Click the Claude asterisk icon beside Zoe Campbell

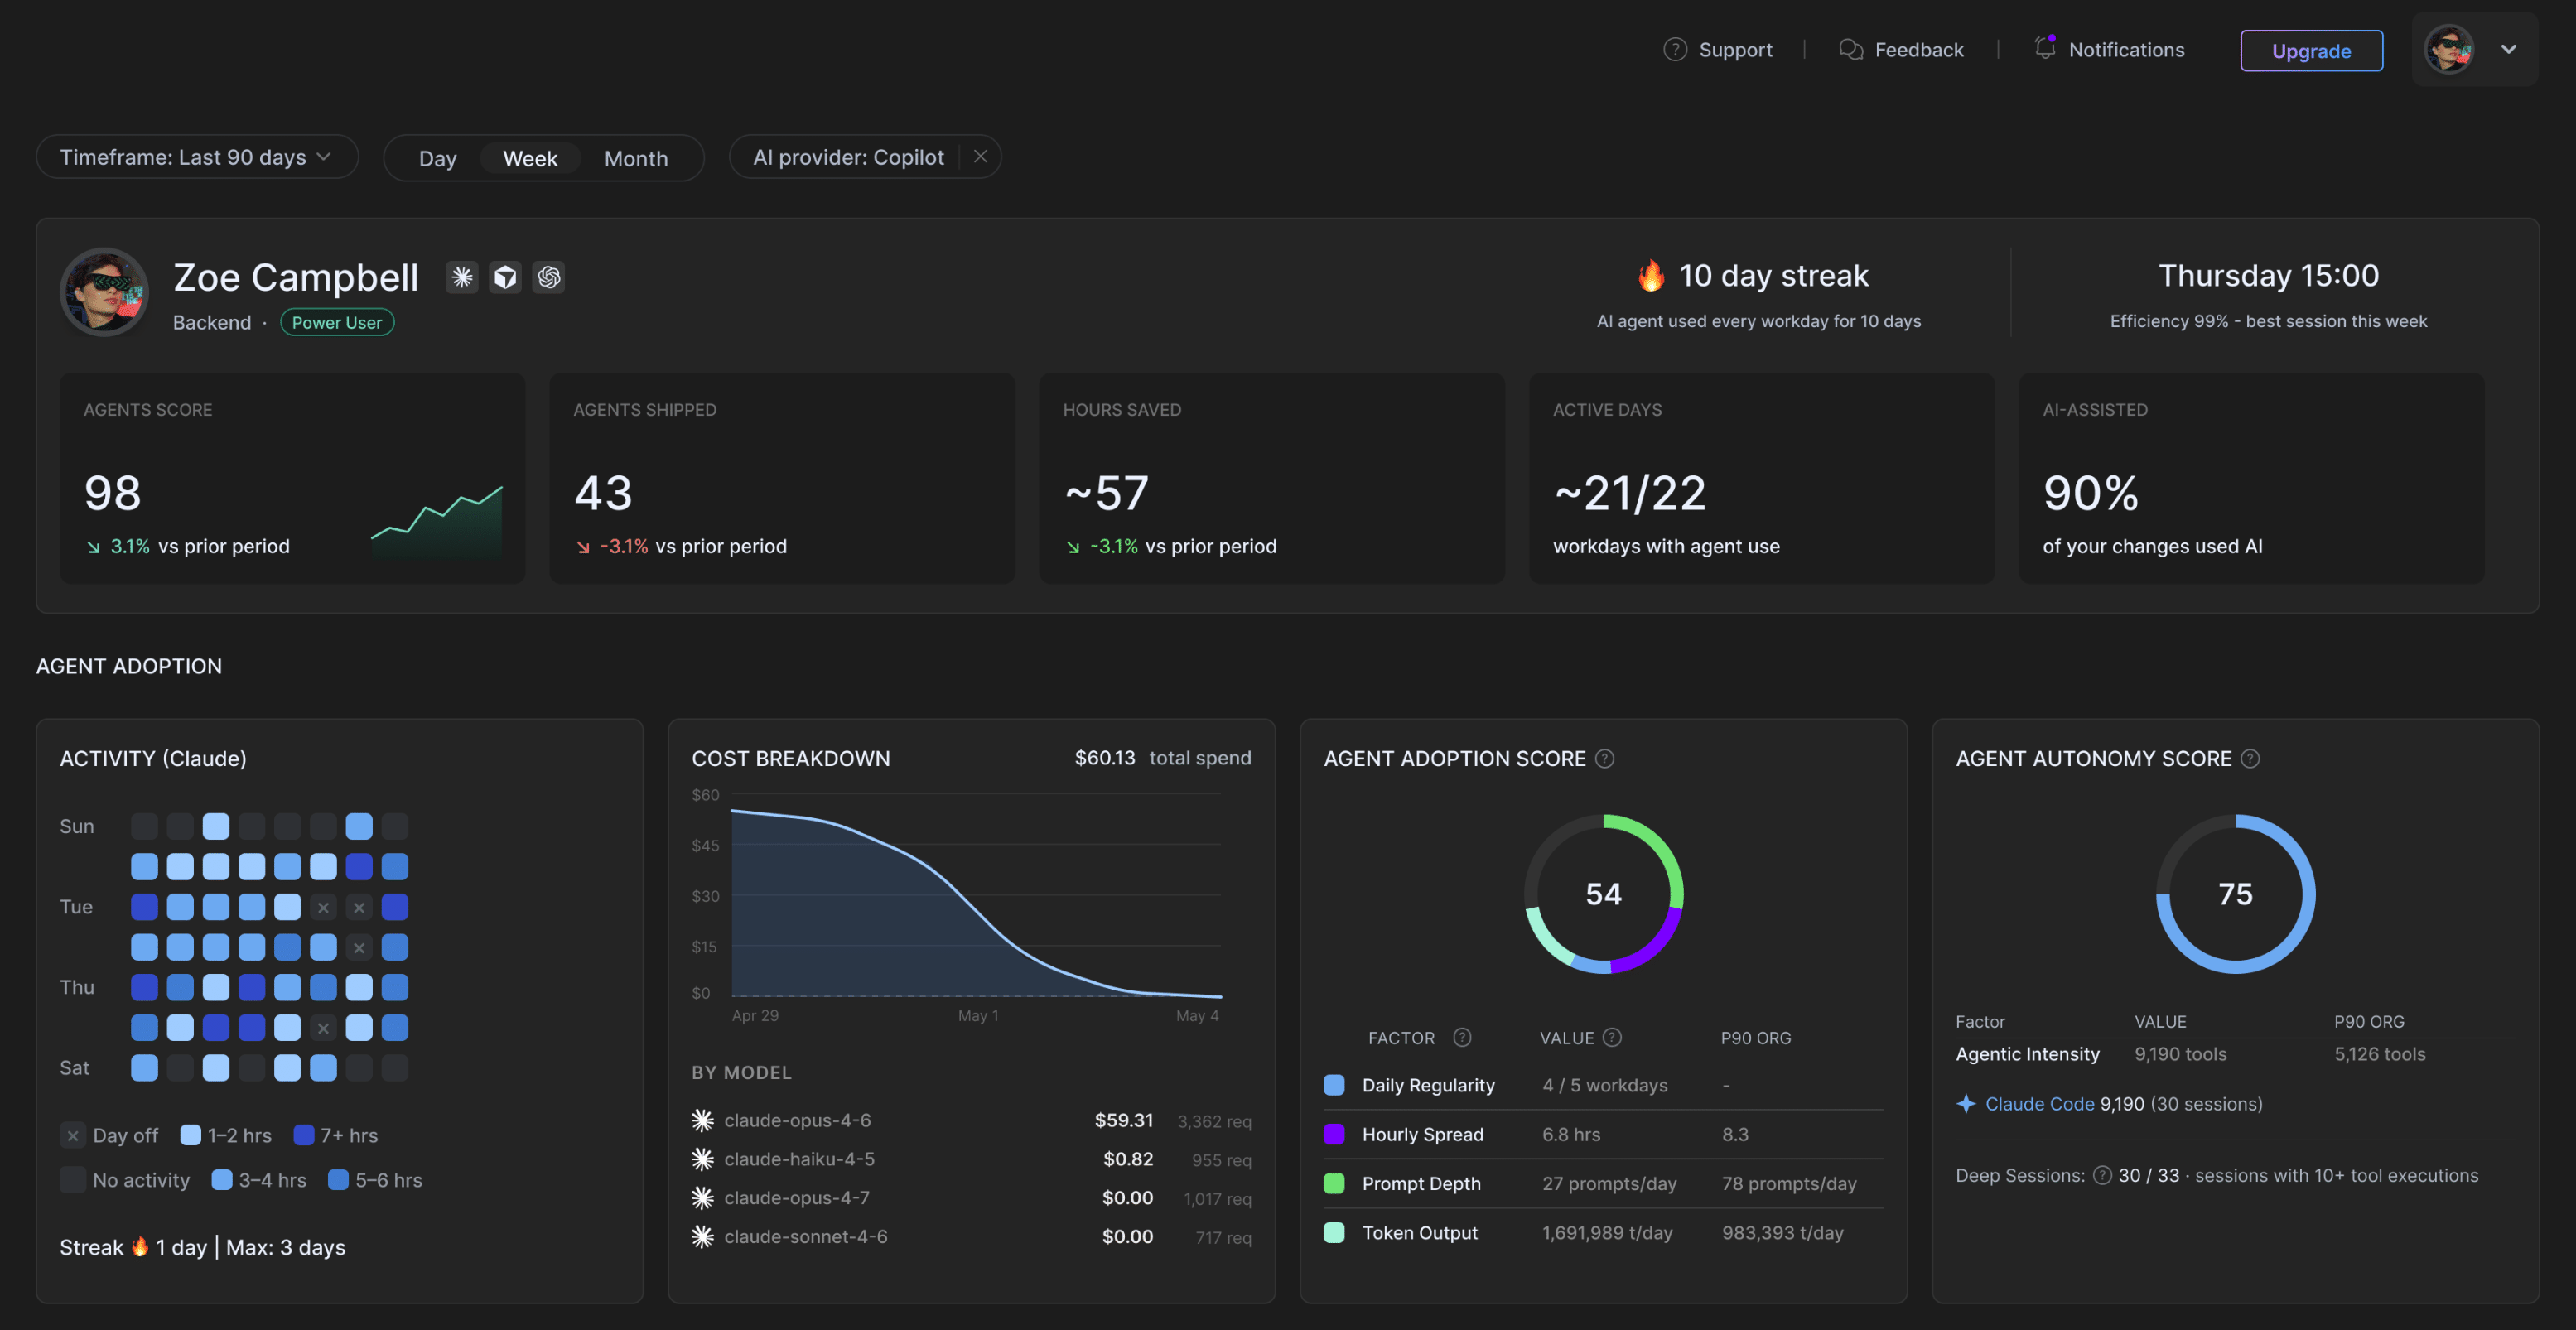click(x=462, y=277)
